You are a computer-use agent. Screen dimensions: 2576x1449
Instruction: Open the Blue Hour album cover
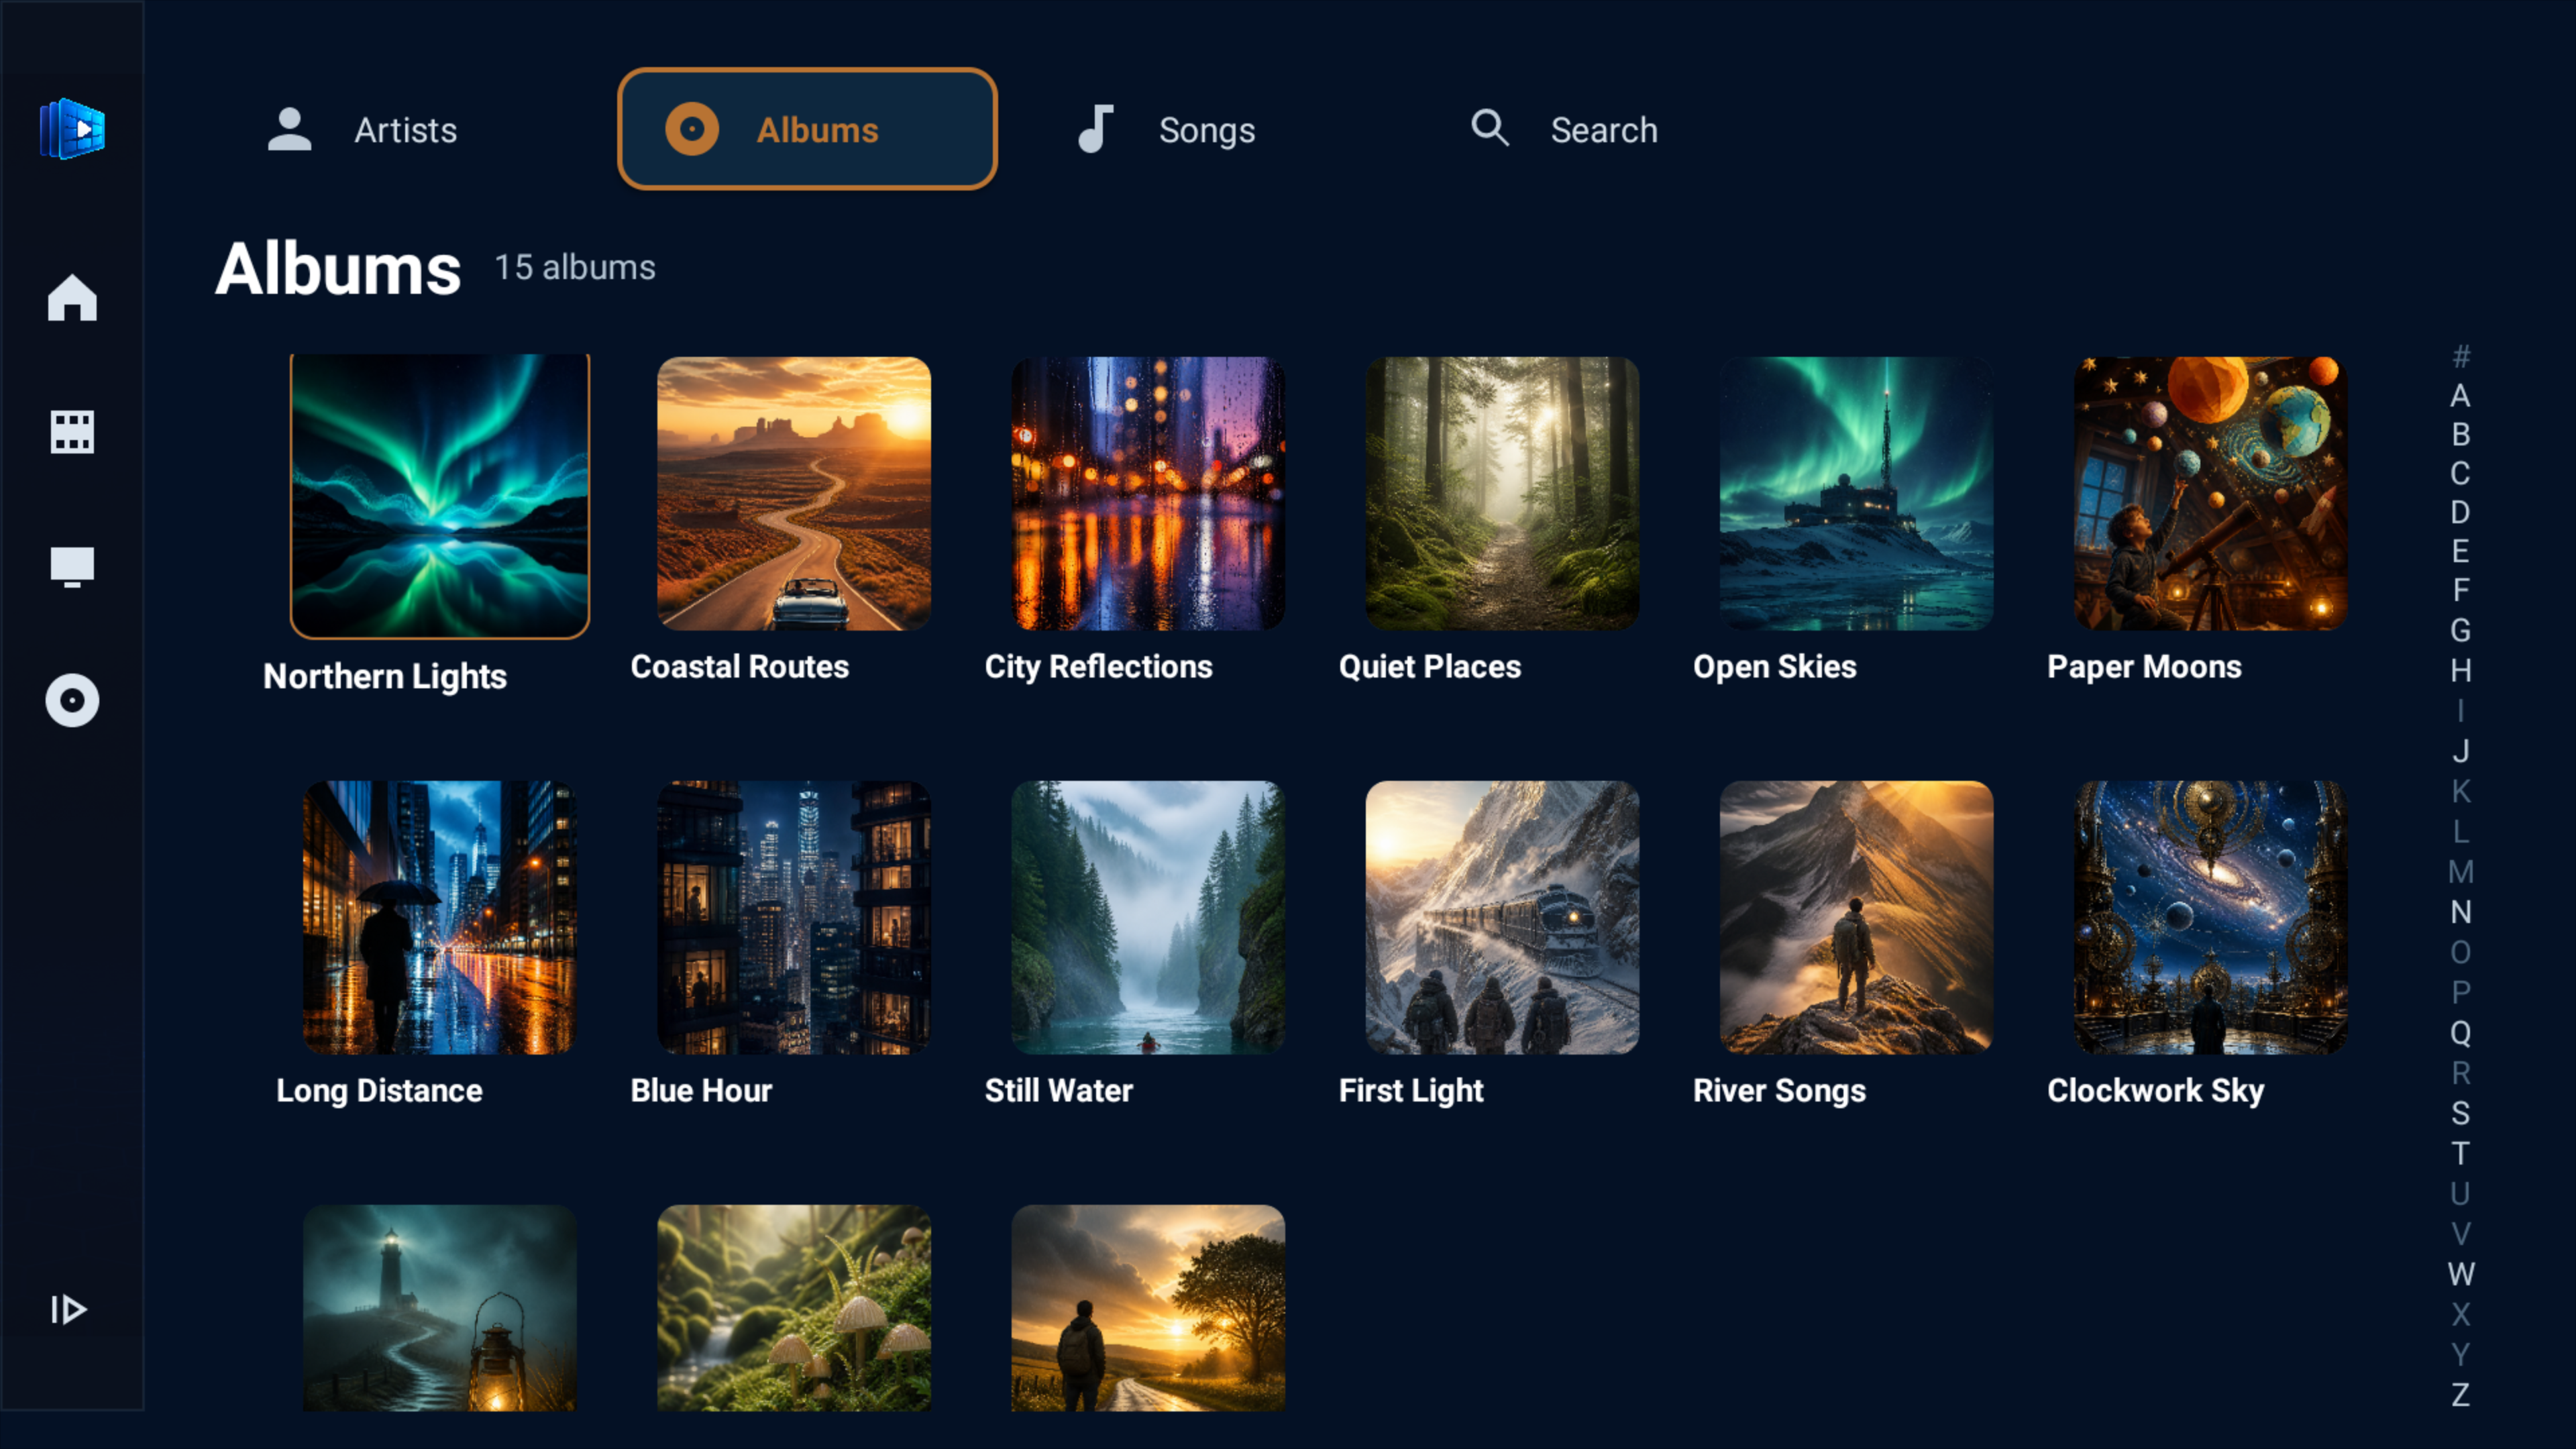tap(794, 918)
